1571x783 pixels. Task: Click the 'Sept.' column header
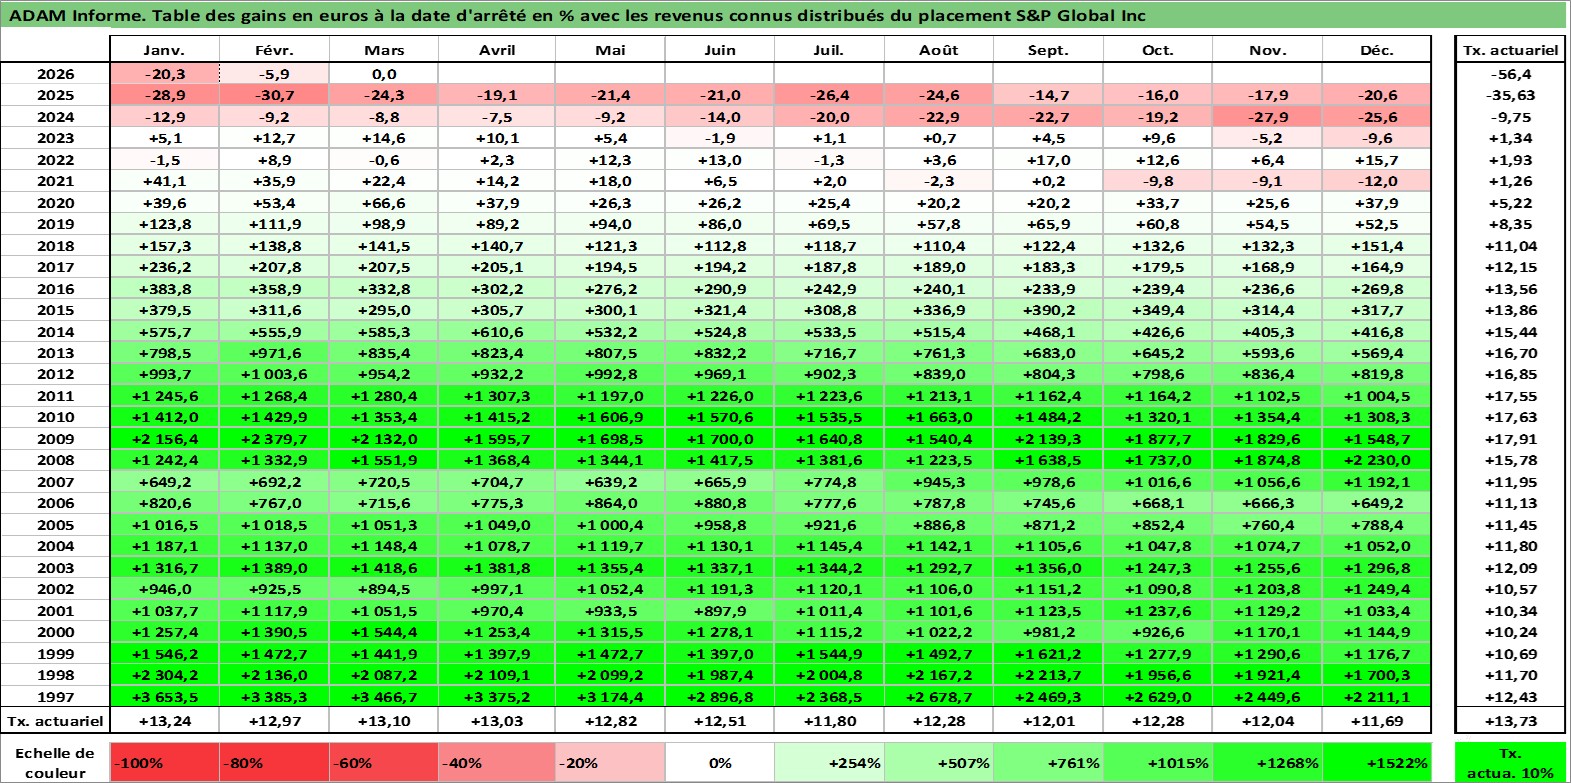pos(1048,50)
